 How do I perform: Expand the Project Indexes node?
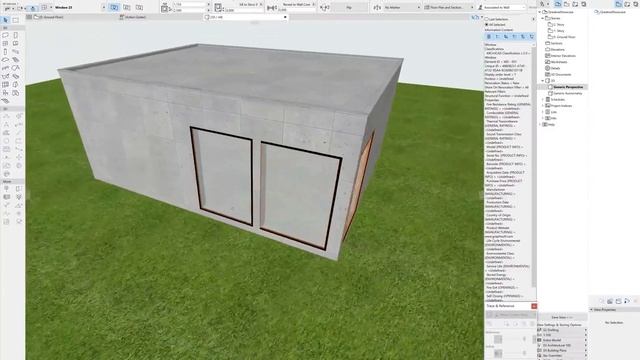pyautogui.click(x=543, y=106)
